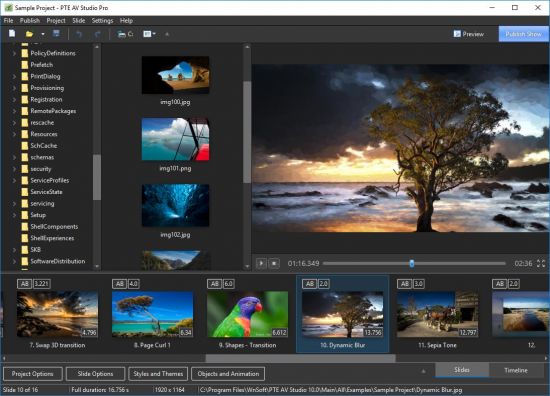Select slide 9 Shapes - Transition

point(247,314)
